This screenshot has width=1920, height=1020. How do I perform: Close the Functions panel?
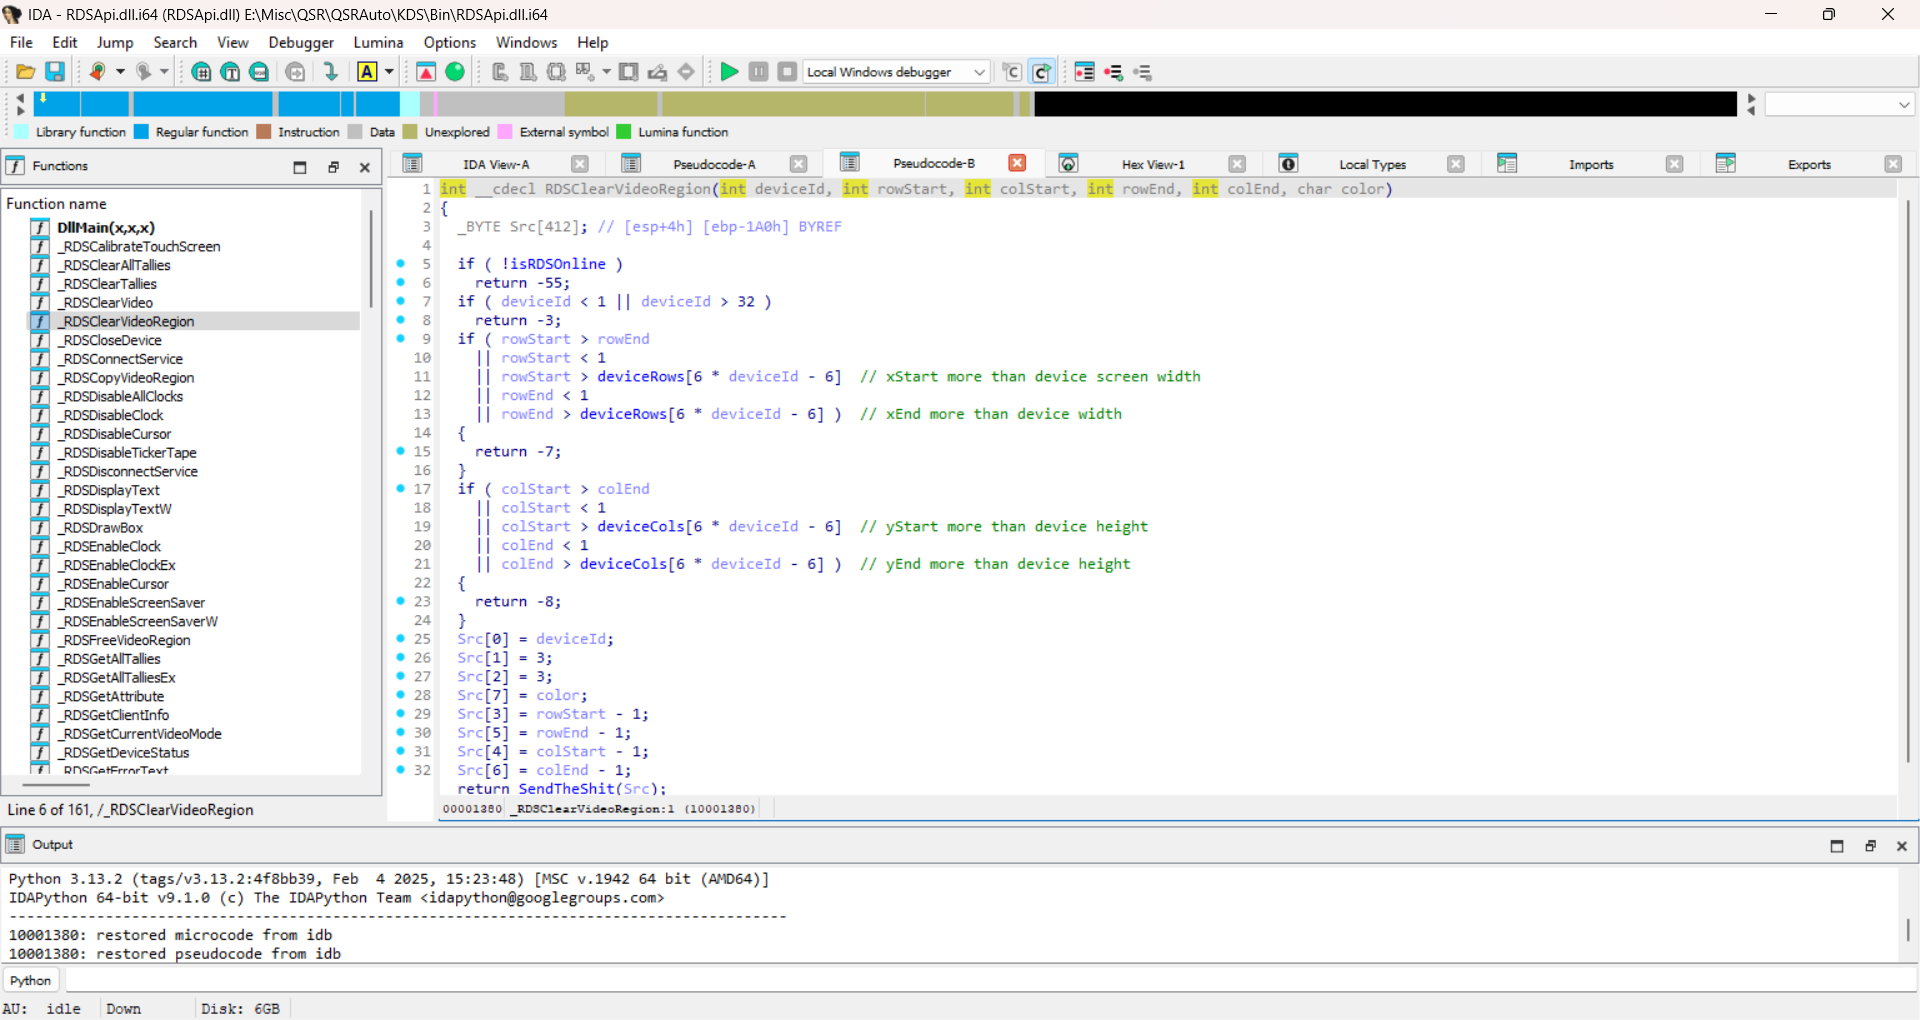365,167
